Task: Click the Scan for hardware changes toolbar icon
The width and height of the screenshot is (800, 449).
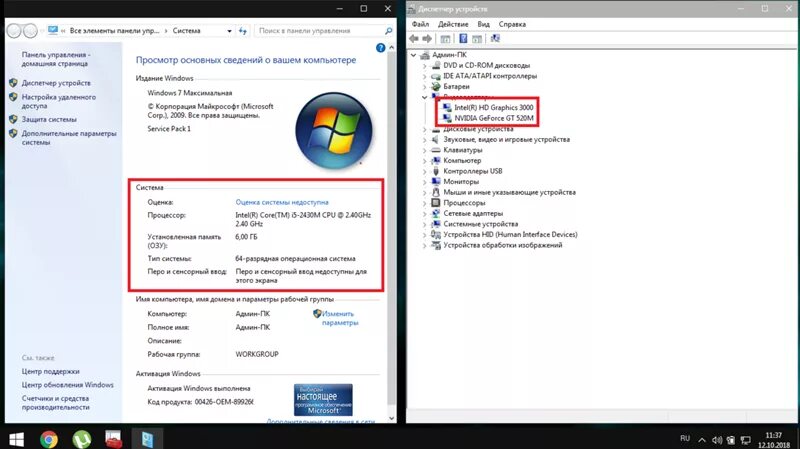Action: [494, 39]
